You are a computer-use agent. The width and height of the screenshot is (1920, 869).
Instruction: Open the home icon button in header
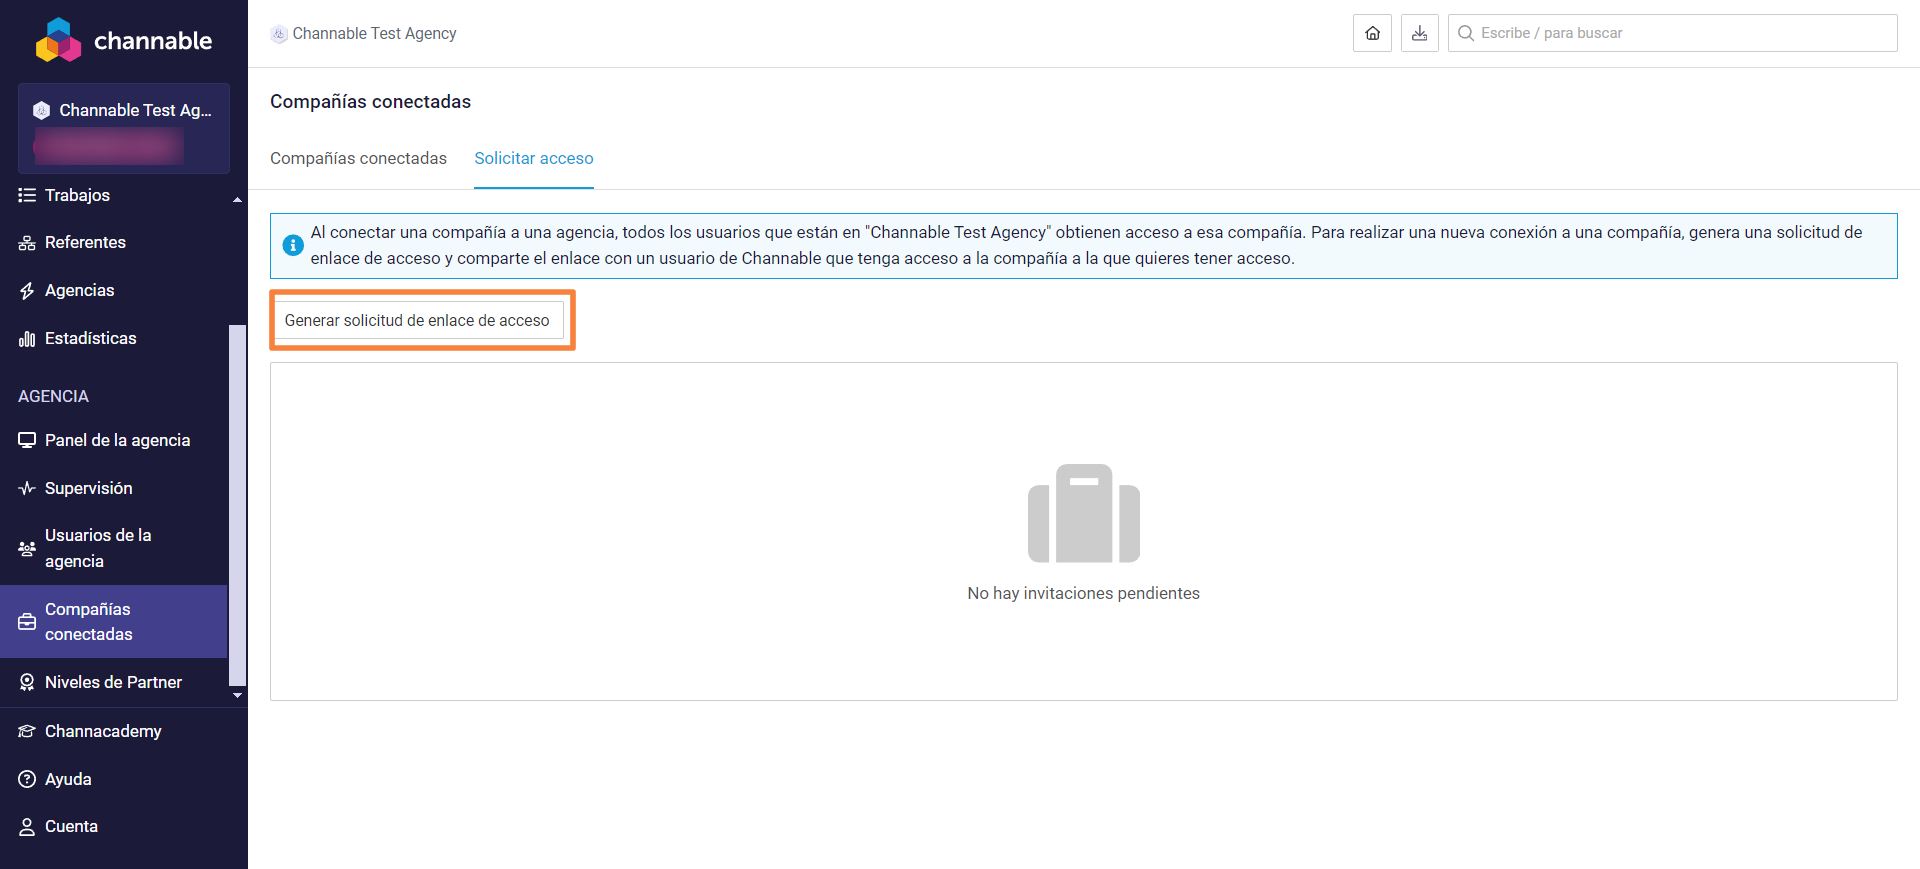point(1372,33)
